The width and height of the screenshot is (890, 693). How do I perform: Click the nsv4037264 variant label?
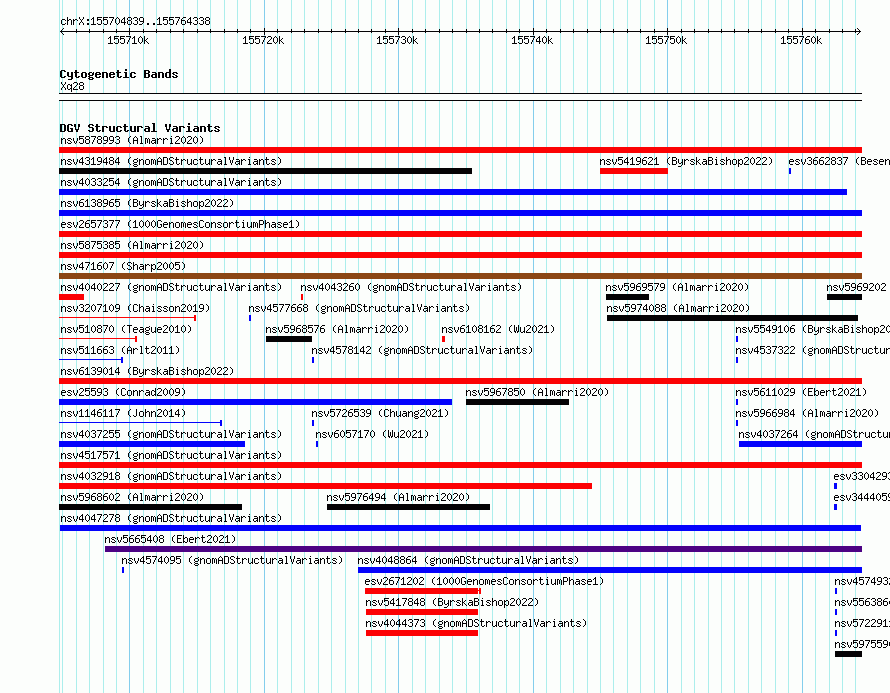pyautogui.click(x=814, y=434)
